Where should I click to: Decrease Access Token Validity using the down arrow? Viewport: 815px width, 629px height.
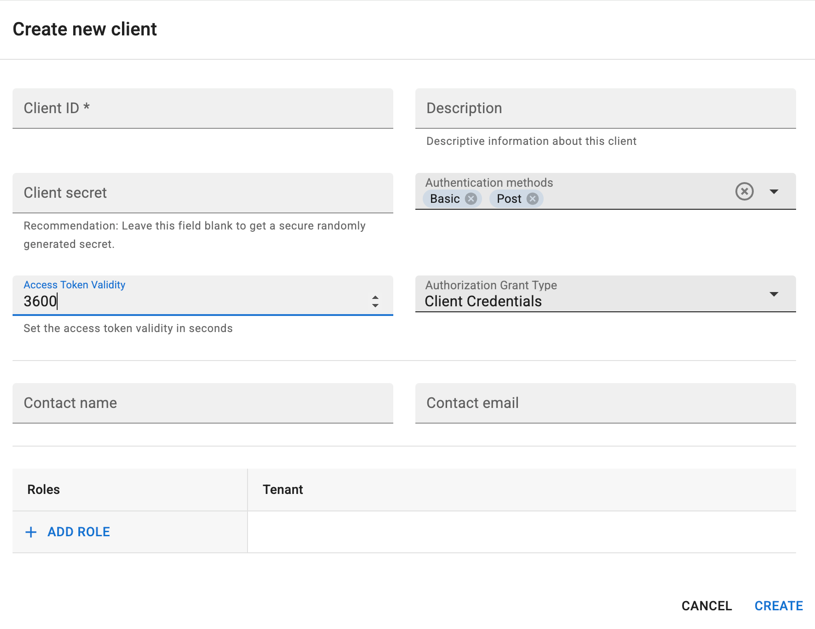[375, 306]
